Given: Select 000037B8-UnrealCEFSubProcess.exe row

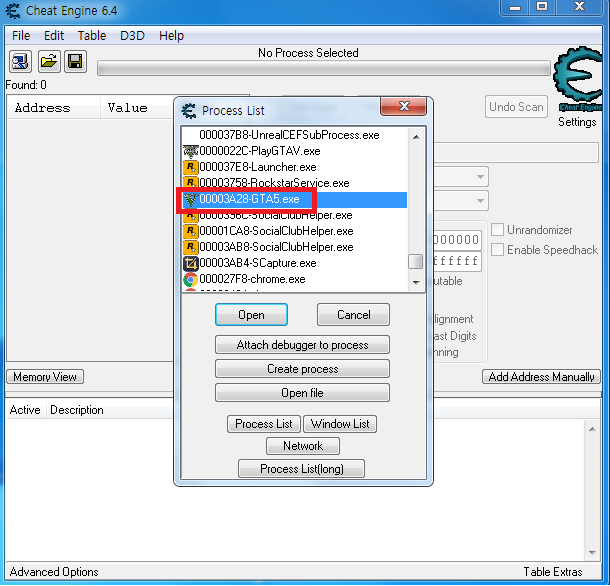Looking at the screenshot, I should click(294, 135).
